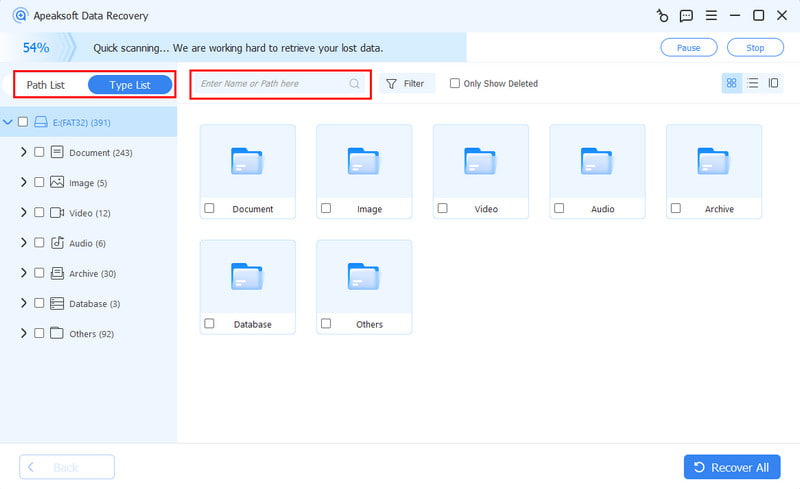Click the E:(FAT32) drive icon
The height and width of the screenshot is (489, 800).
coord(41,122)
